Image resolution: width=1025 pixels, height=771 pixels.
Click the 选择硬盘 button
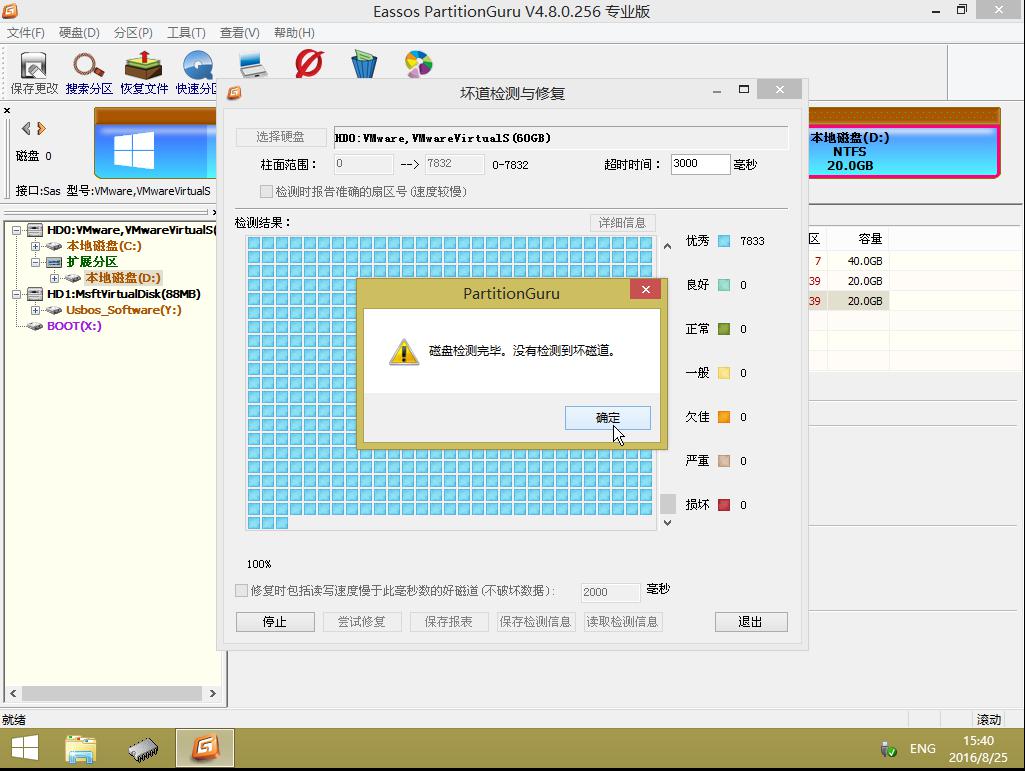click(280, 137)
